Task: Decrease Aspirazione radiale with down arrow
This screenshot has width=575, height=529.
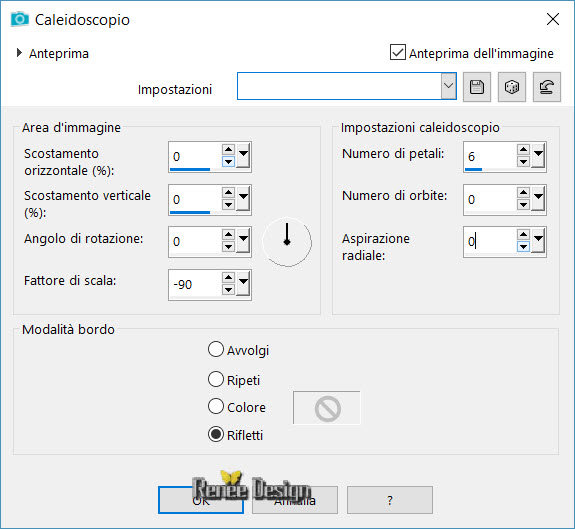Action: (523, 247)
